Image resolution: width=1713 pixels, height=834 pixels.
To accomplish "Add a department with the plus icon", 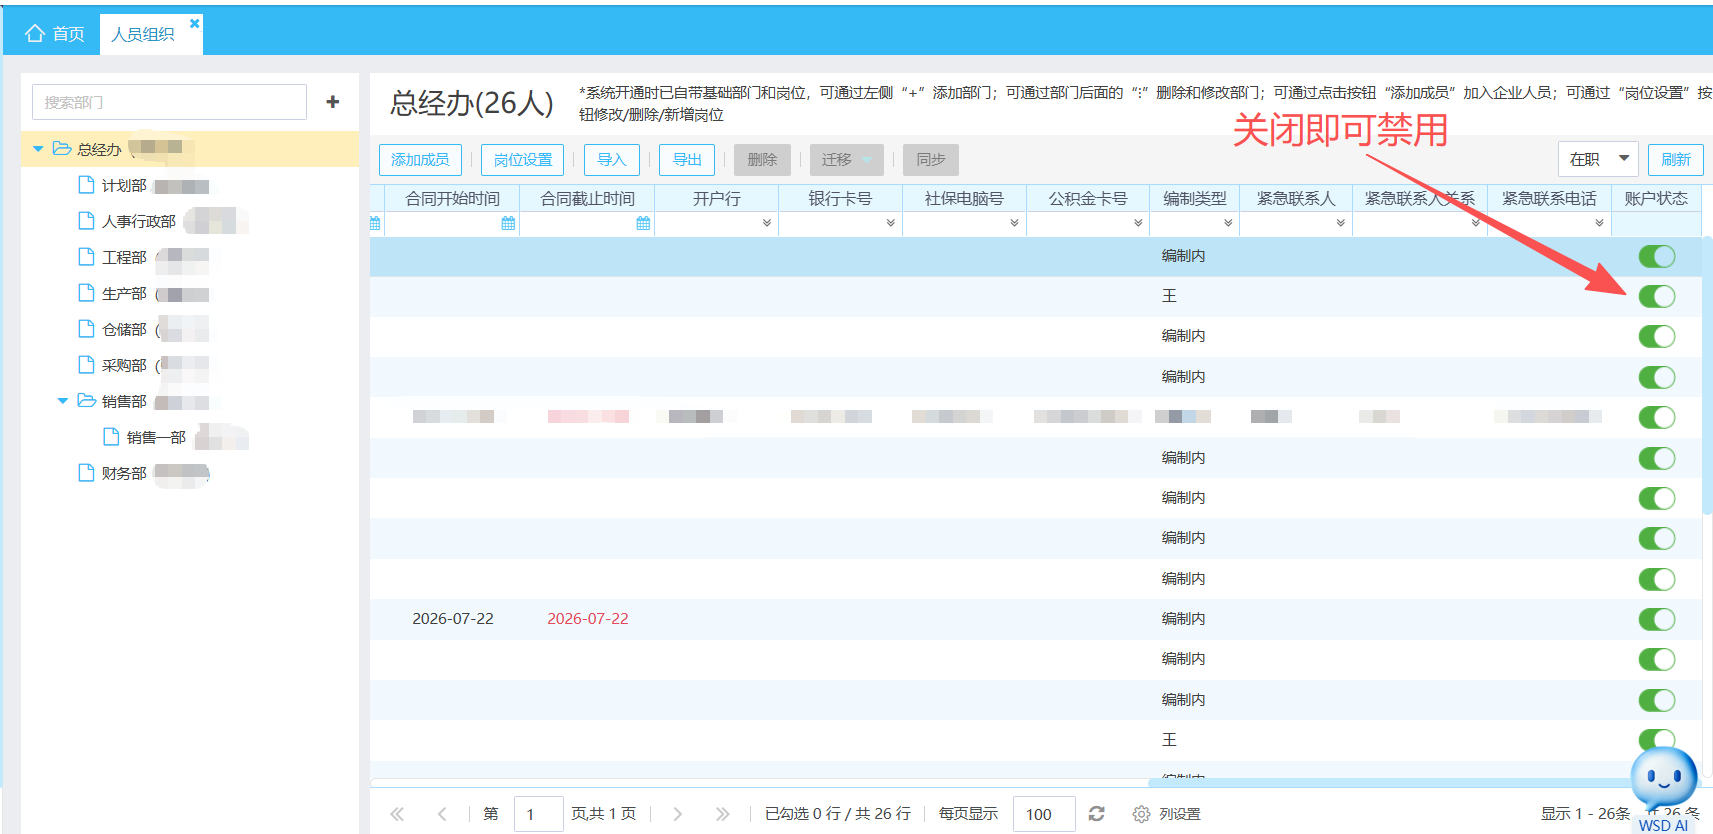I will pyautogui.click(x=333, y=102).
